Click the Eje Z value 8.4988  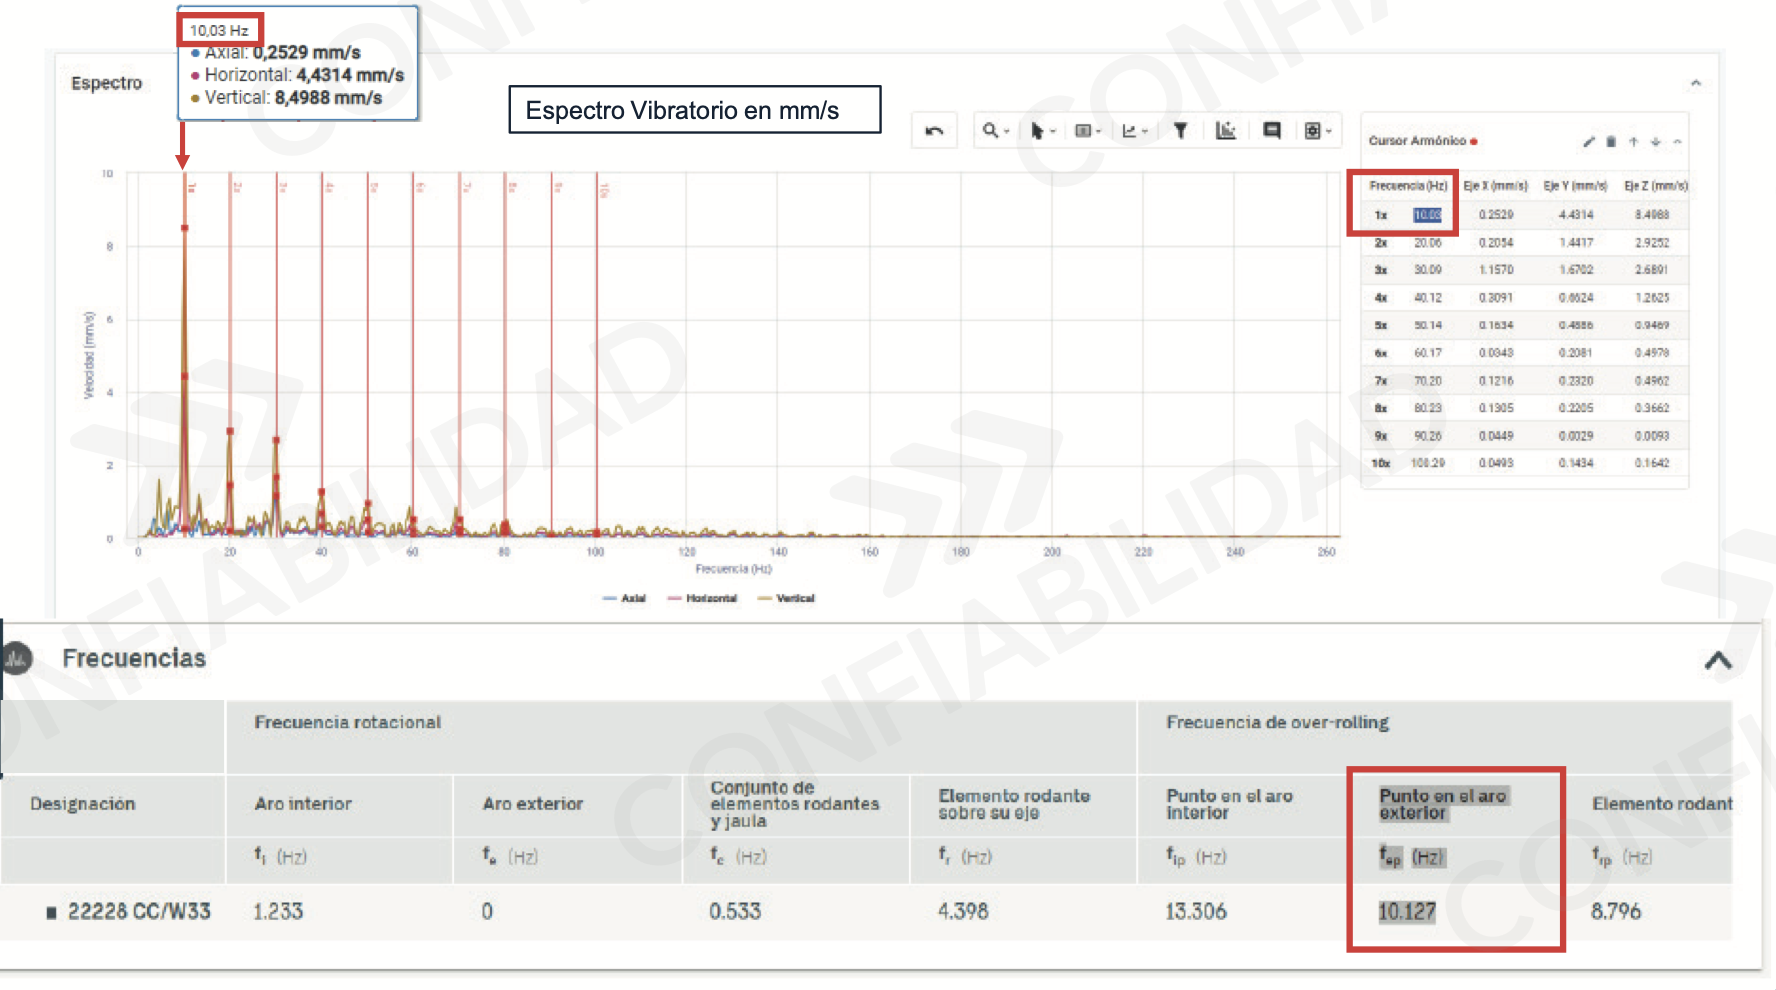pos(1652,215)
